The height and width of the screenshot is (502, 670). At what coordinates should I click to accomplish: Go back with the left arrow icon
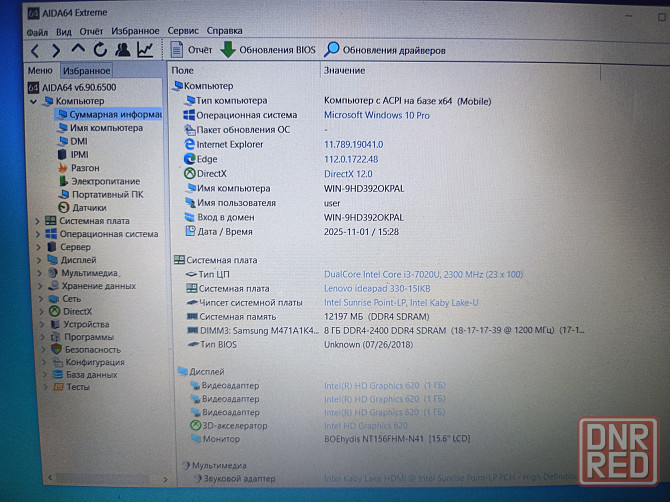click(35, 51)
